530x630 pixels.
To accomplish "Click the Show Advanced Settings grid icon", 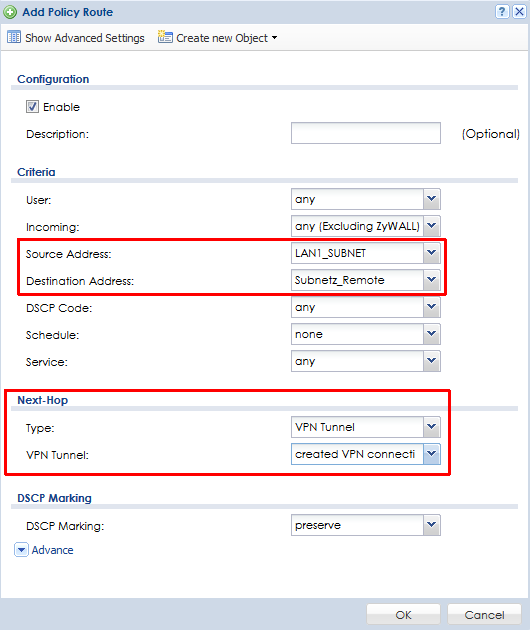I will click(x=14, y=37).
